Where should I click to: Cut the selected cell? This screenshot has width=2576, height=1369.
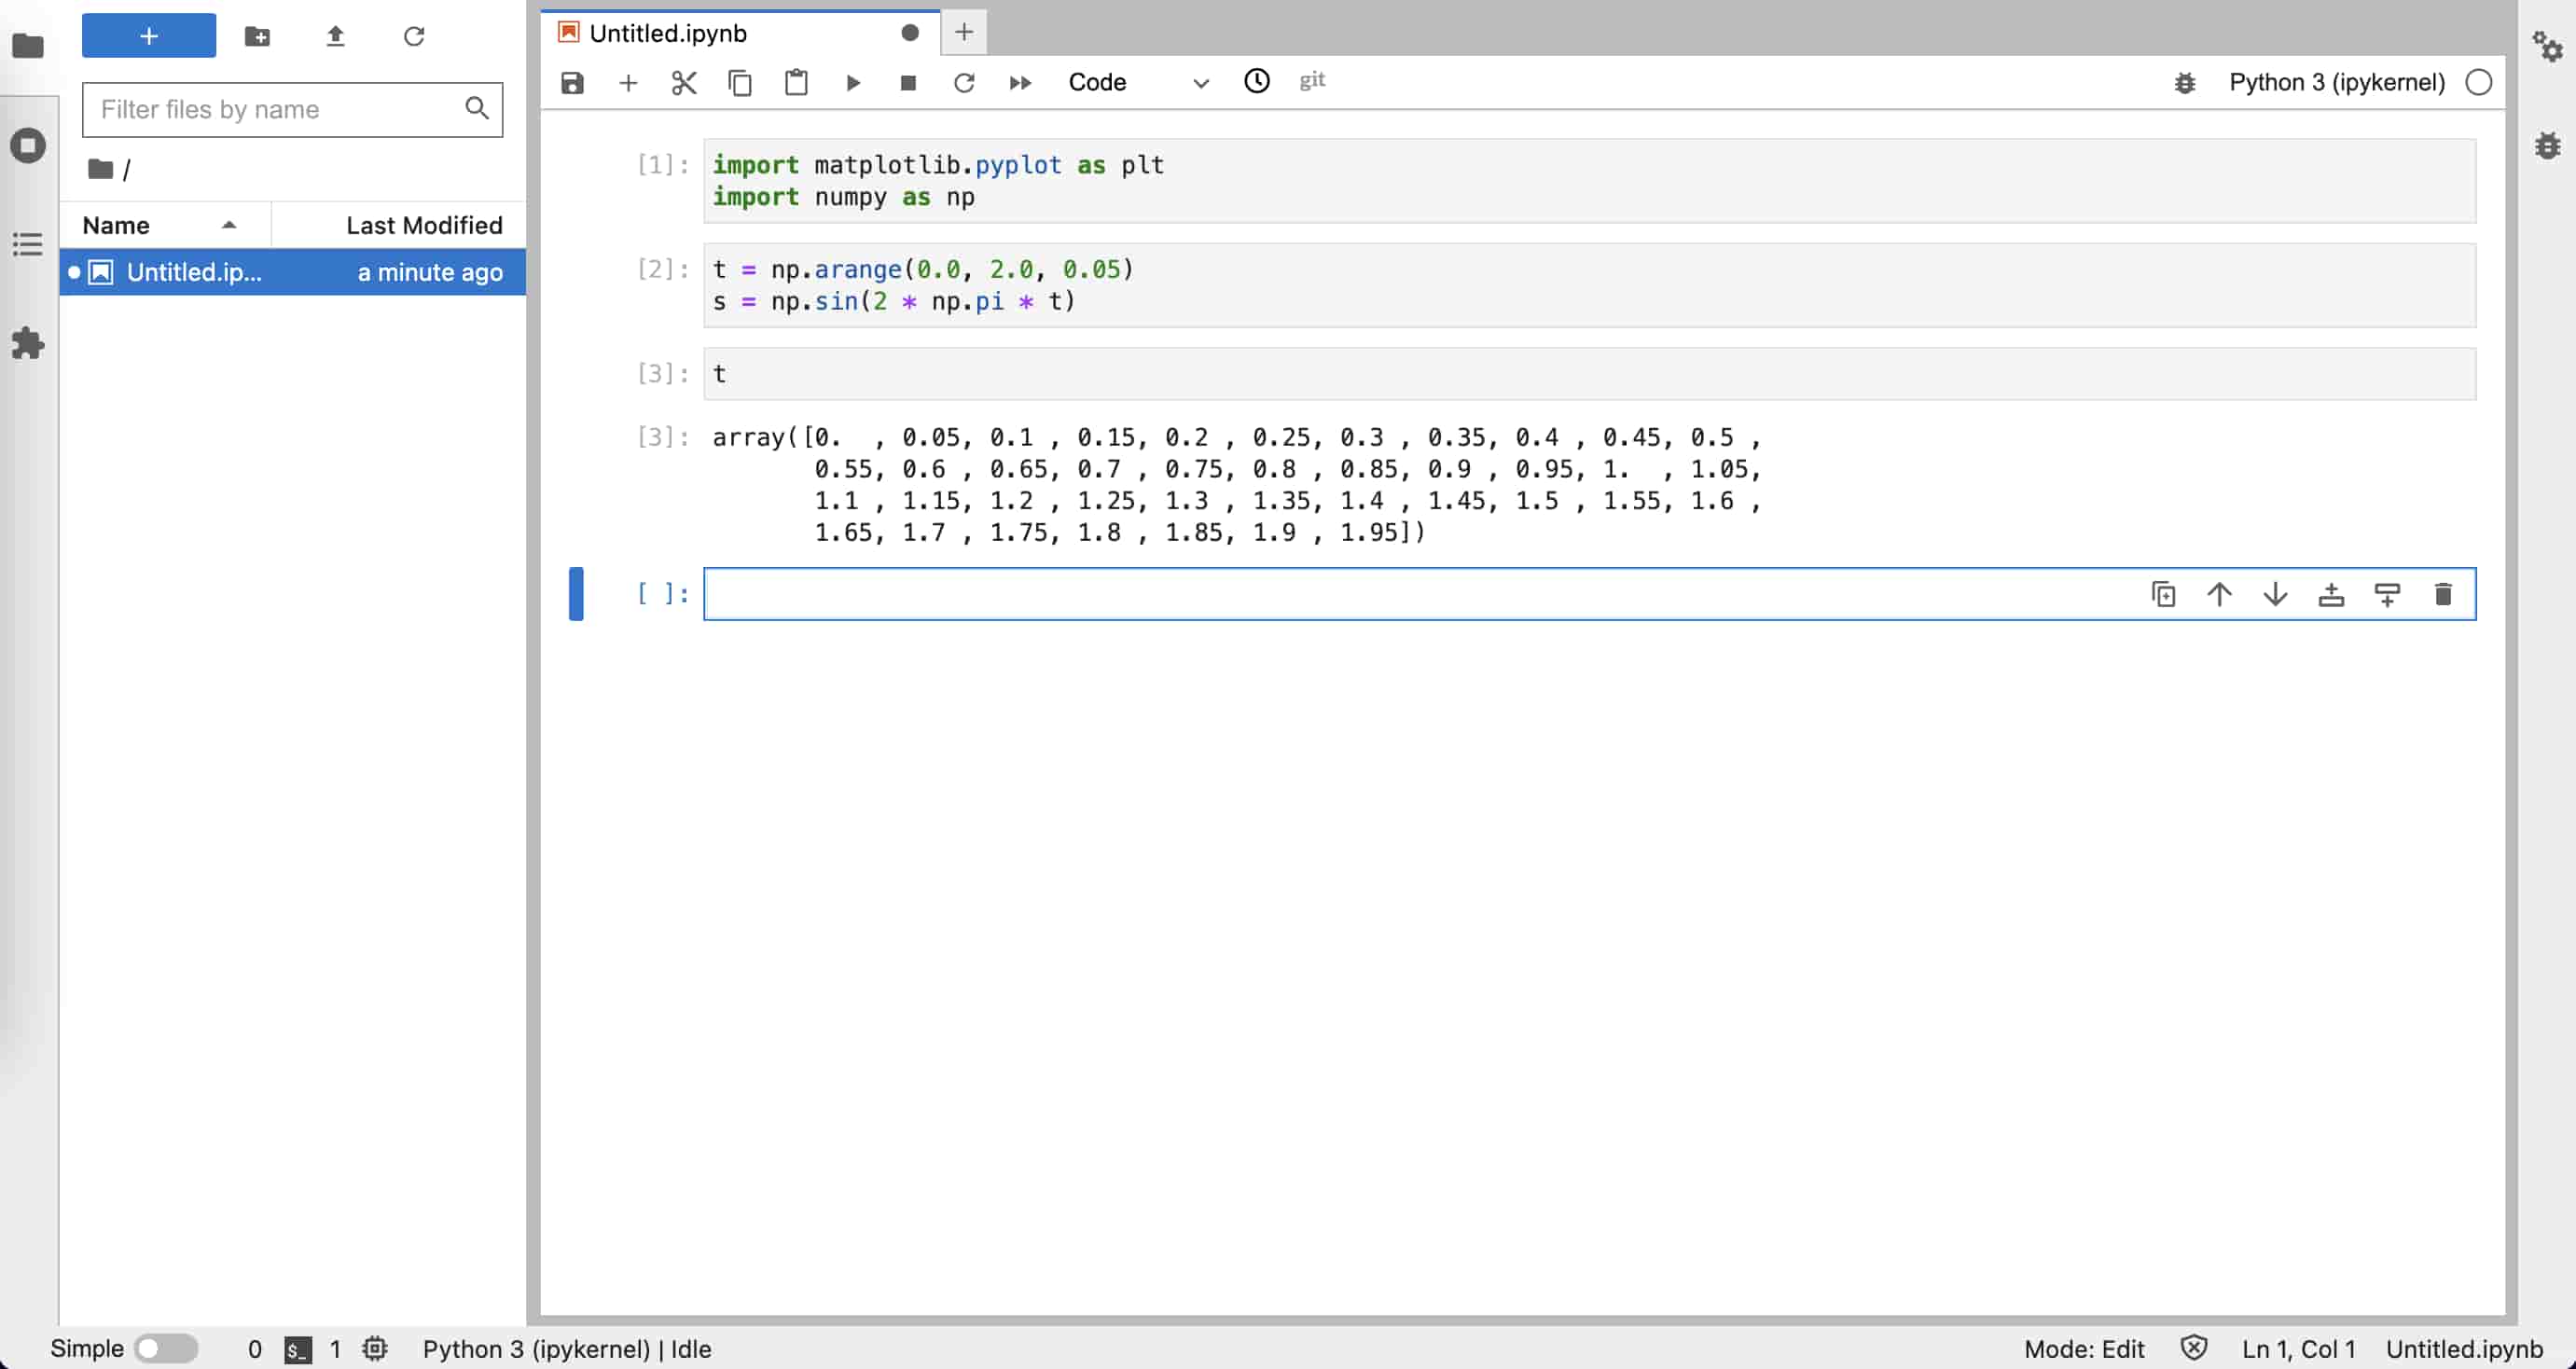pyautogui.click(x=684, y=82)
